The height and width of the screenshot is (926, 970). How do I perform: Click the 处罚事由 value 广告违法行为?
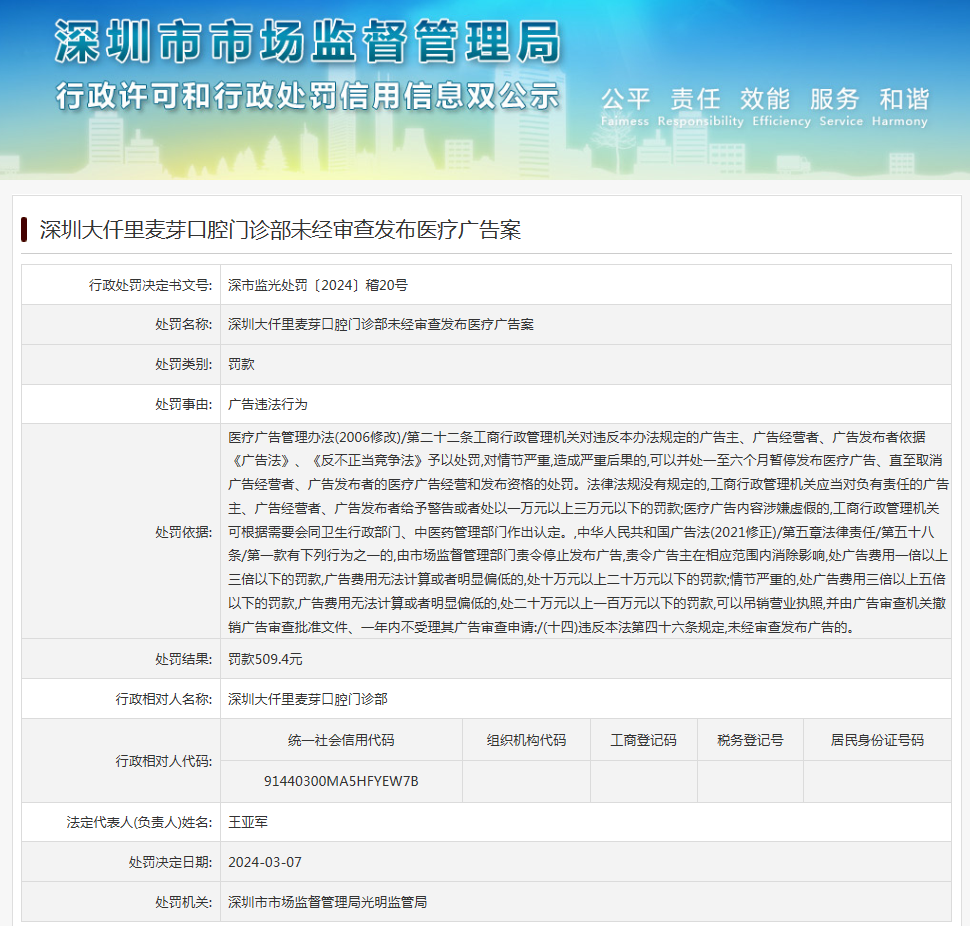pyautogui.click(x=268, y=405)
